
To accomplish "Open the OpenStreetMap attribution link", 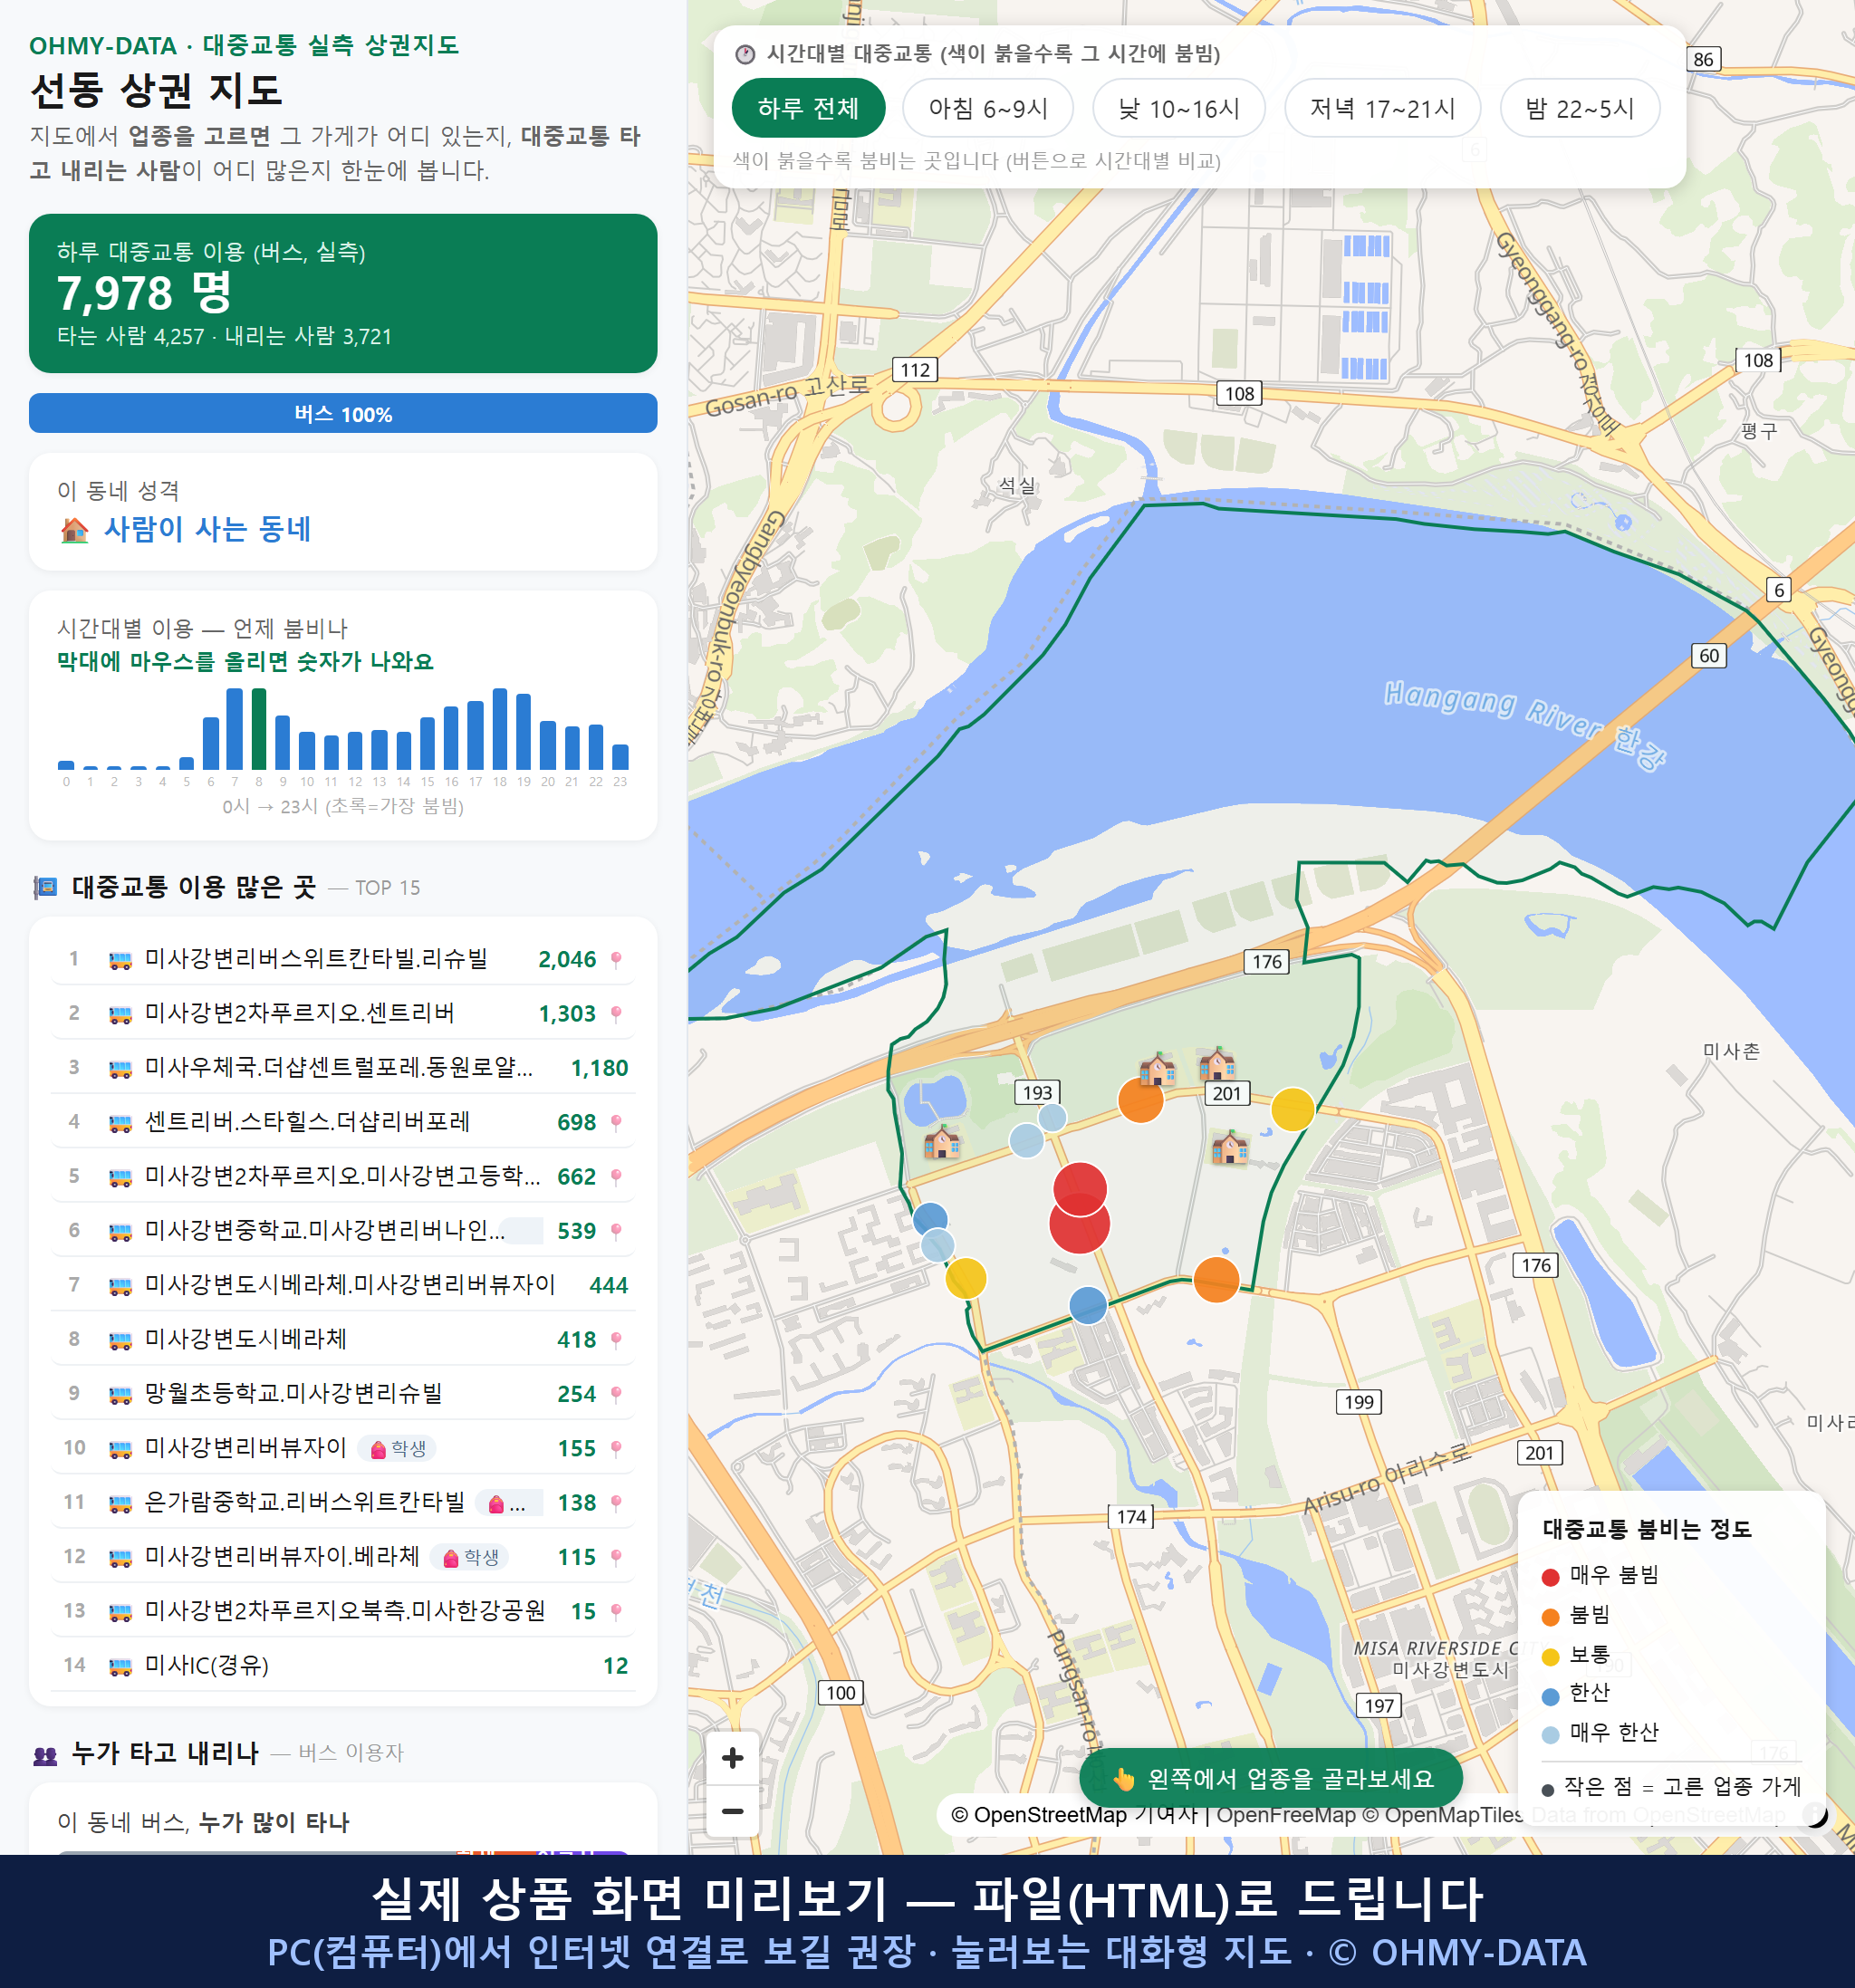I will point(1038,1814).
